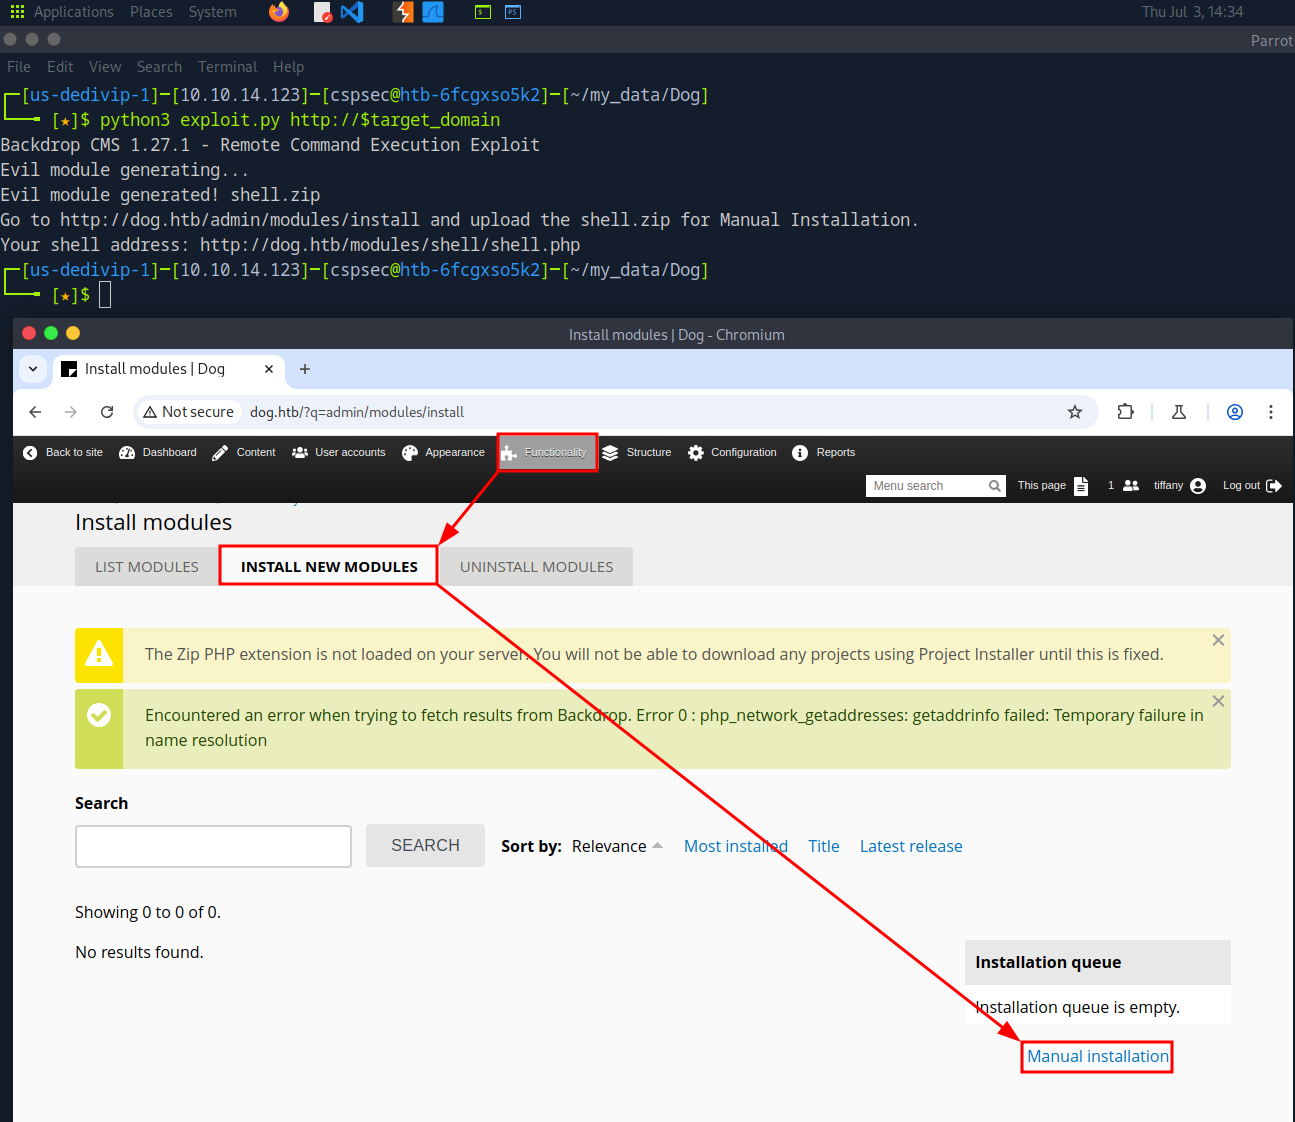This screenshot has height=1122, width=1295.
Task: Expand the This page dropdown
Action: [1053, 486]
